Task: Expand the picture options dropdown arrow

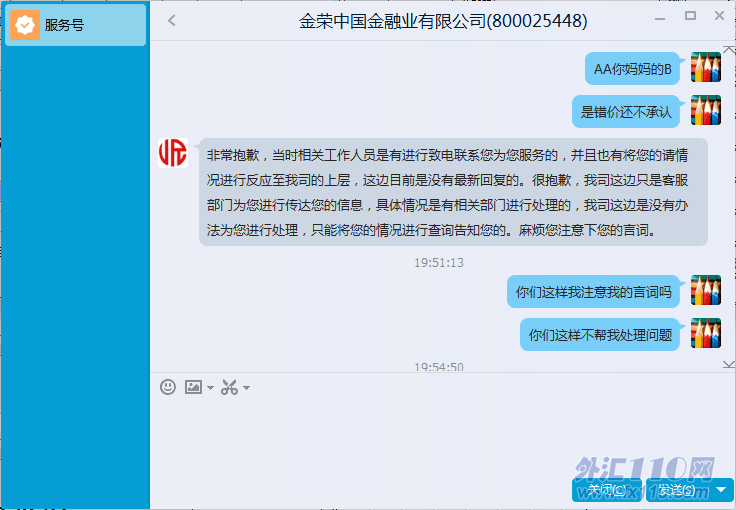Action: click(210, 388)
